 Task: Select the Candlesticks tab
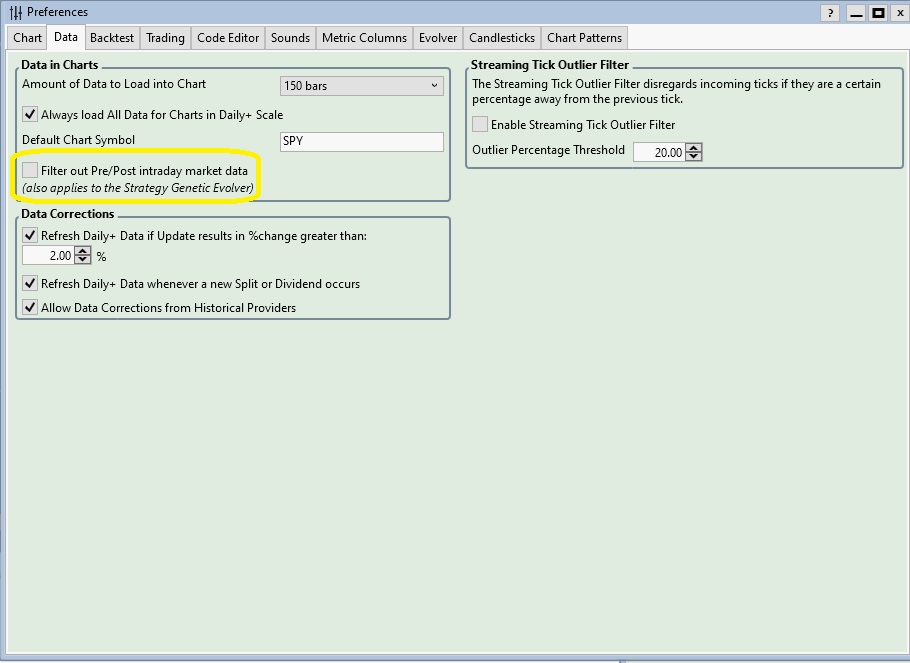(x=502, y=38)
